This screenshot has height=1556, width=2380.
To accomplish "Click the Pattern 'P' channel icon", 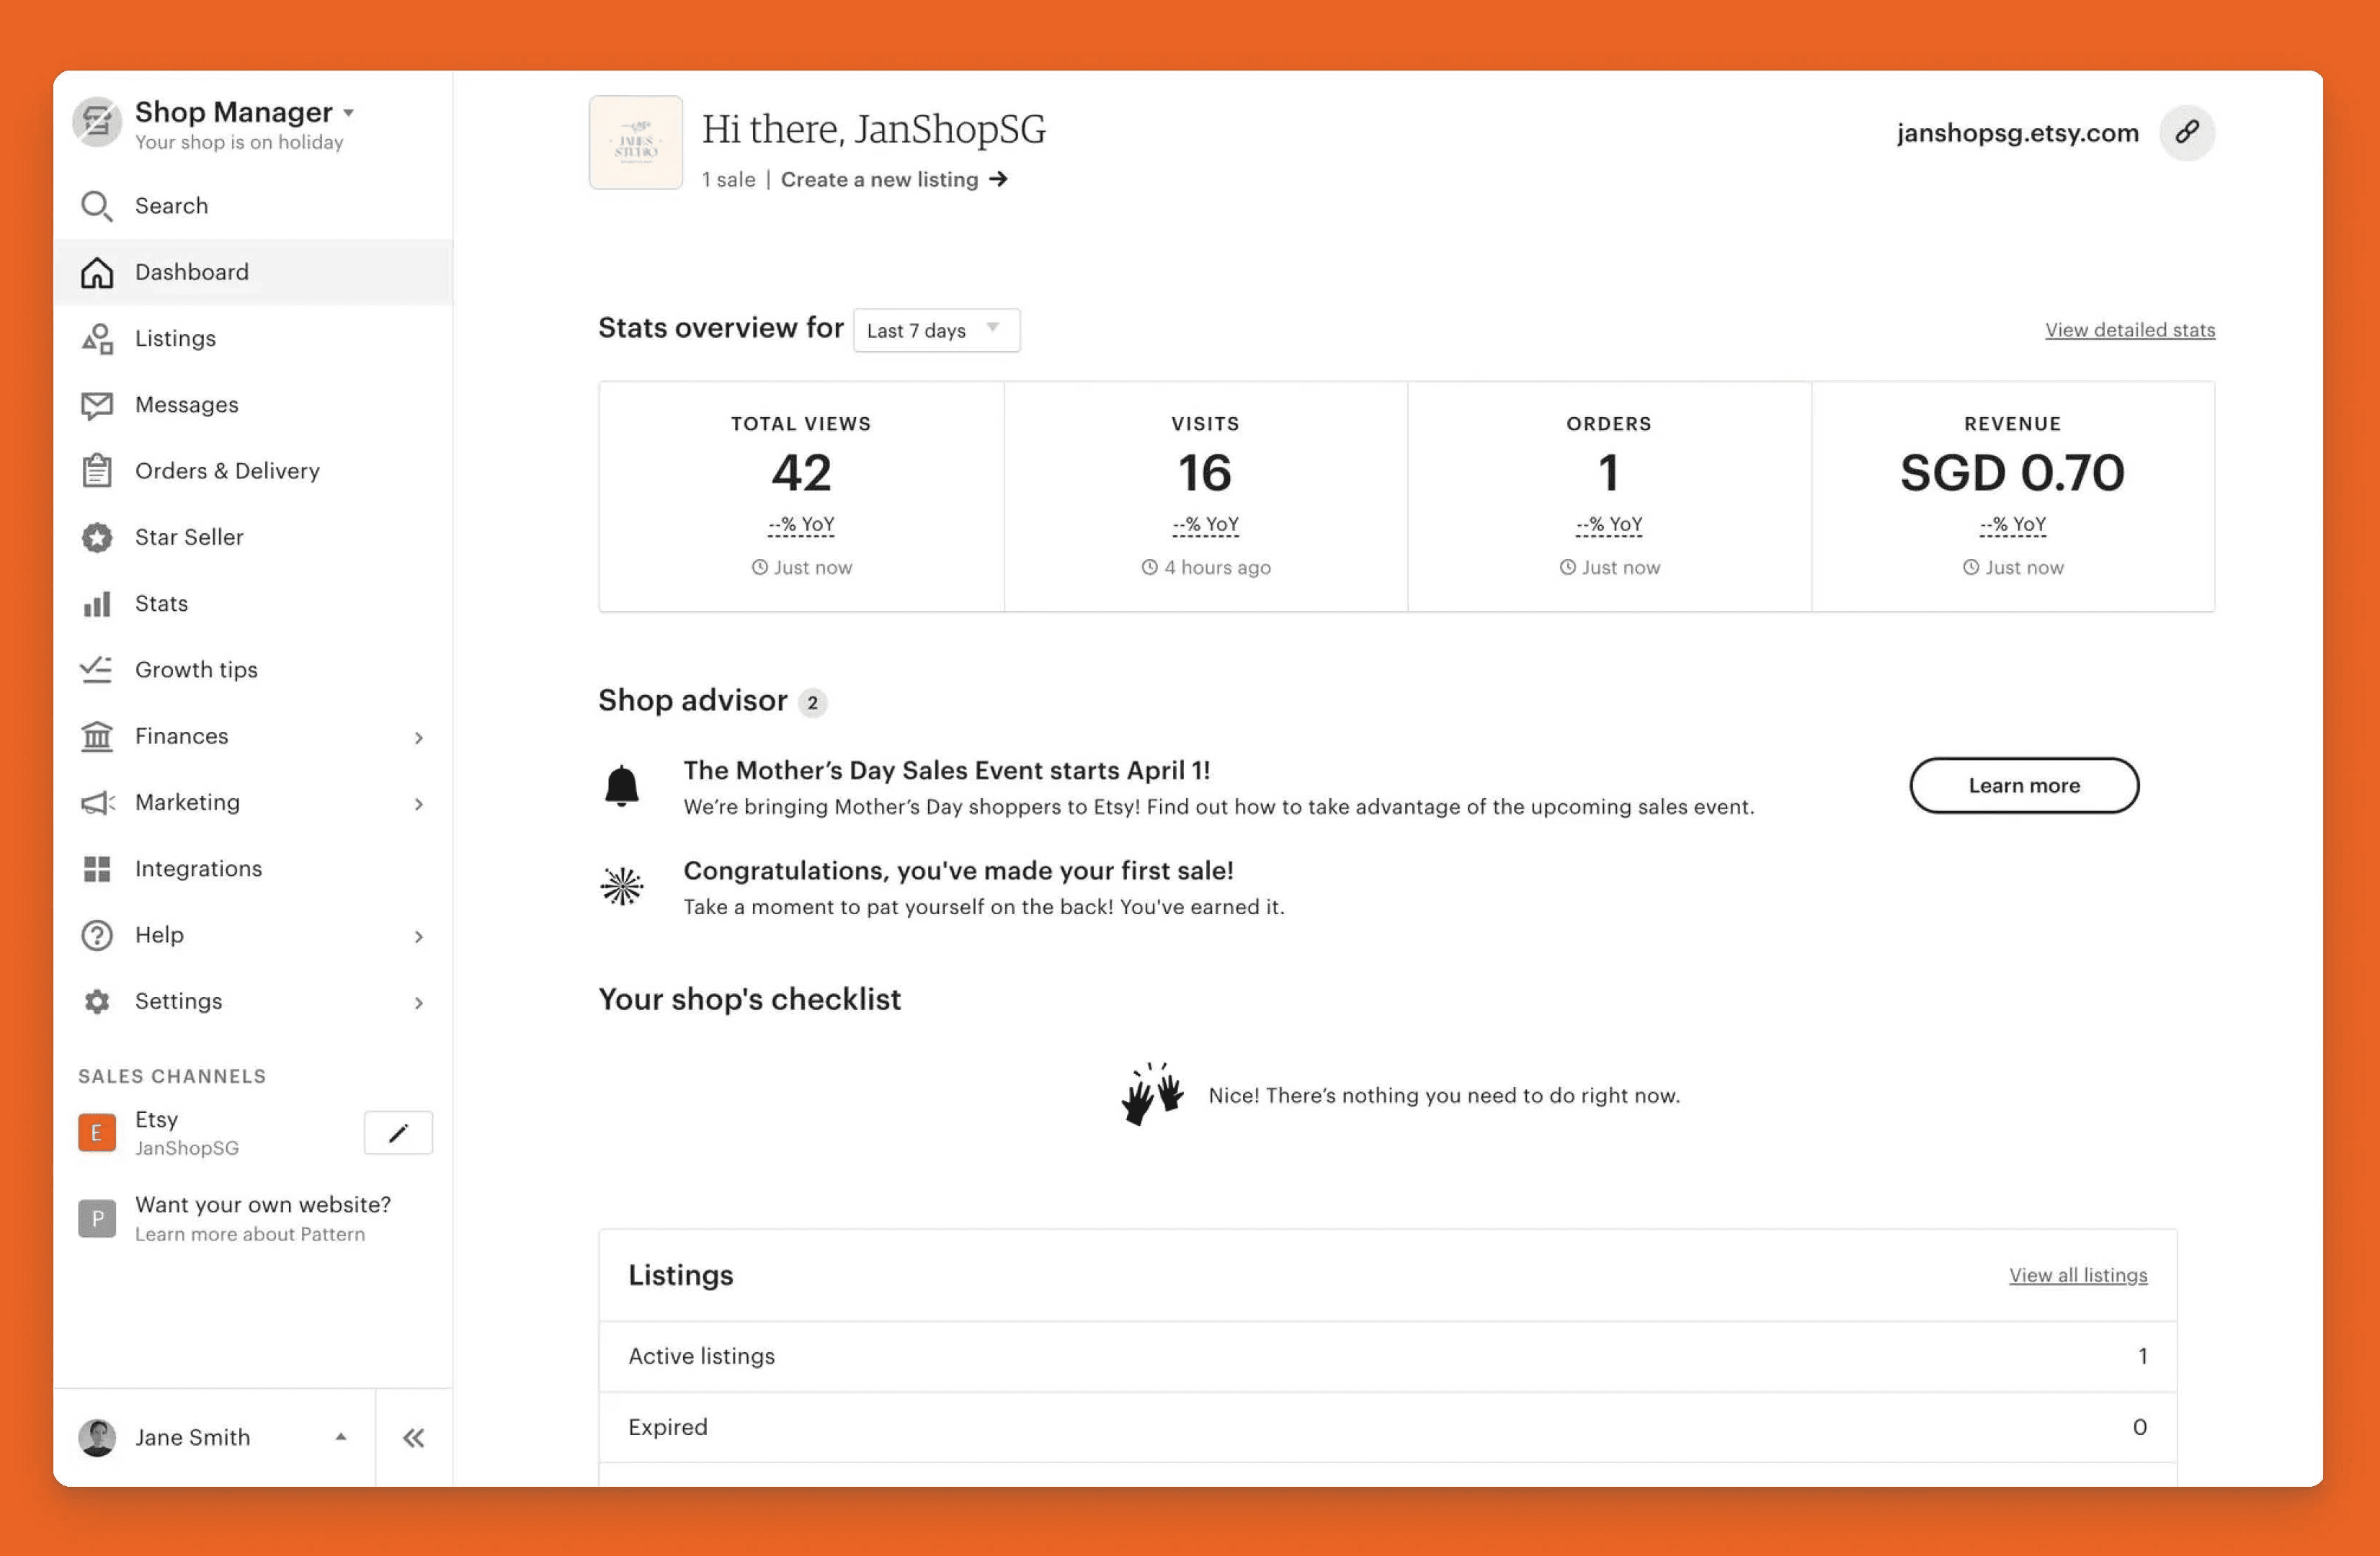I will pyautogui.click(x=97, y=1218).
